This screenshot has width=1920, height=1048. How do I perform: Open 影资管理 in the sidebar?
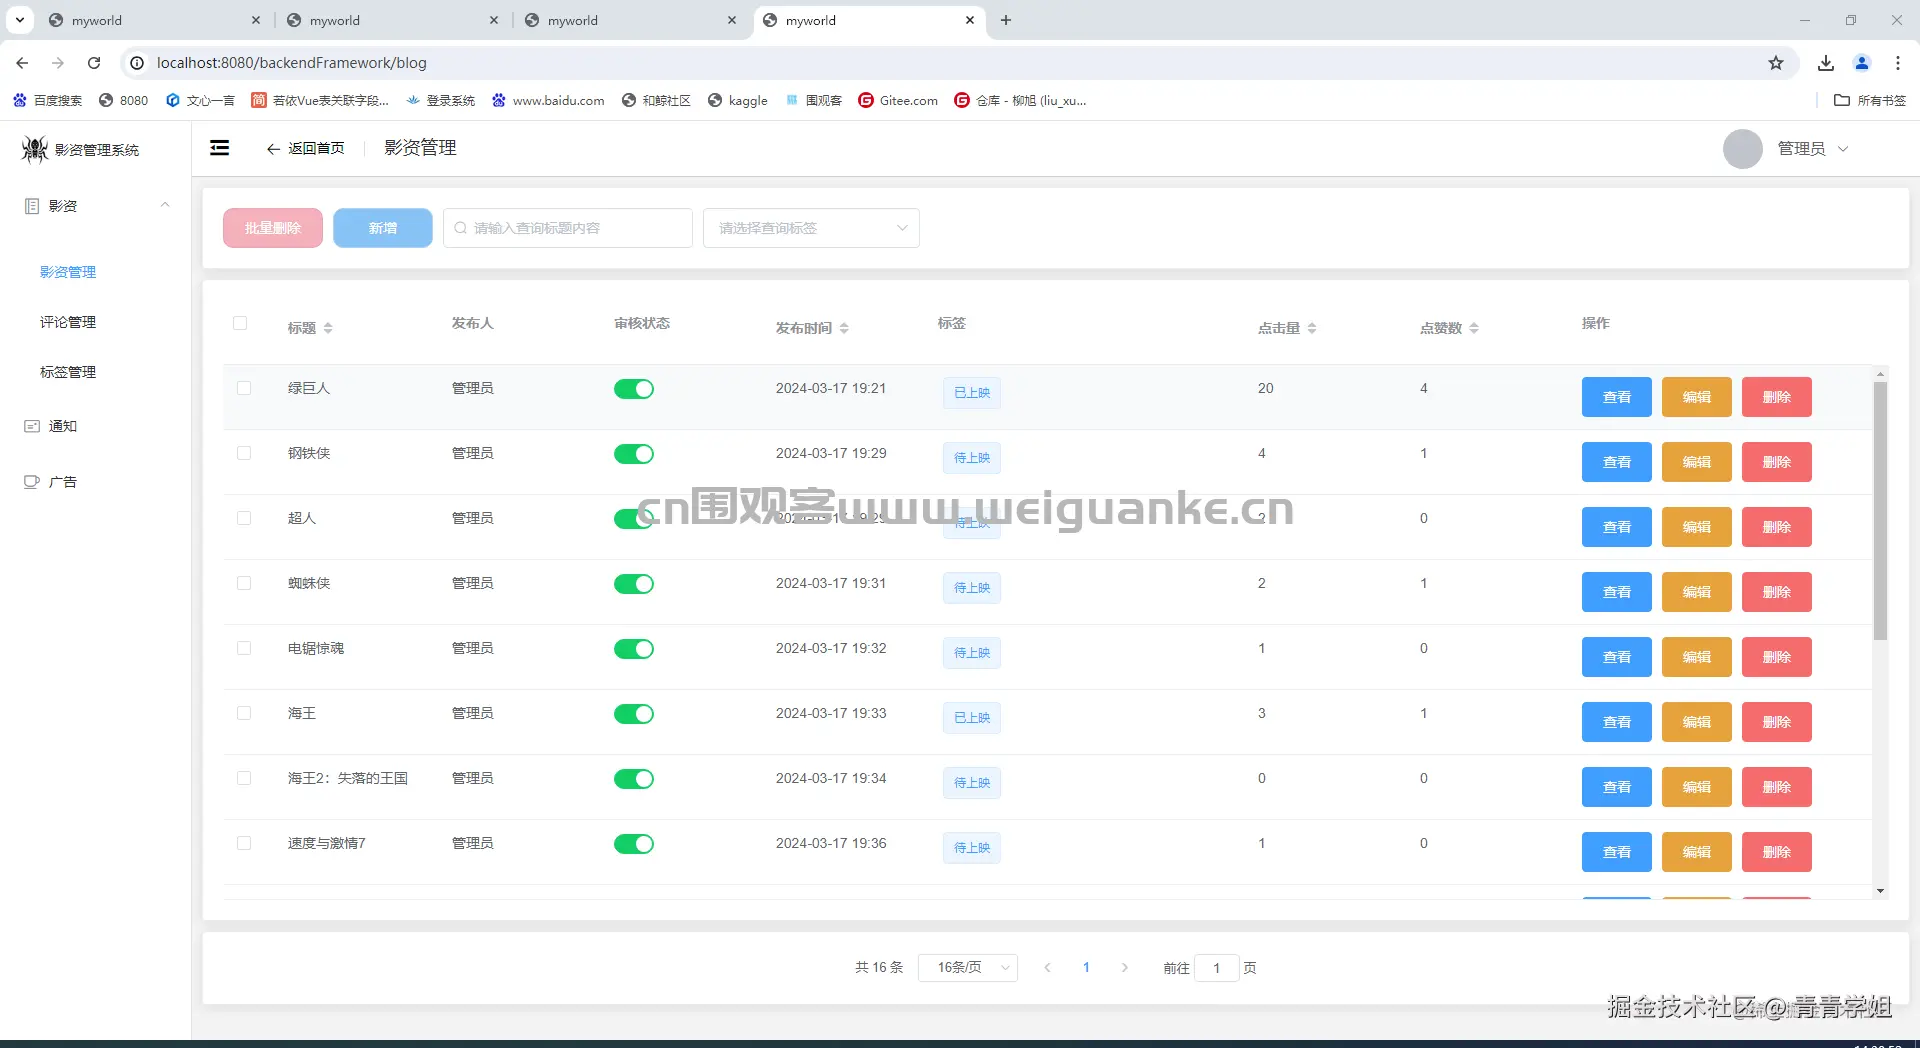tap(68, 272)
